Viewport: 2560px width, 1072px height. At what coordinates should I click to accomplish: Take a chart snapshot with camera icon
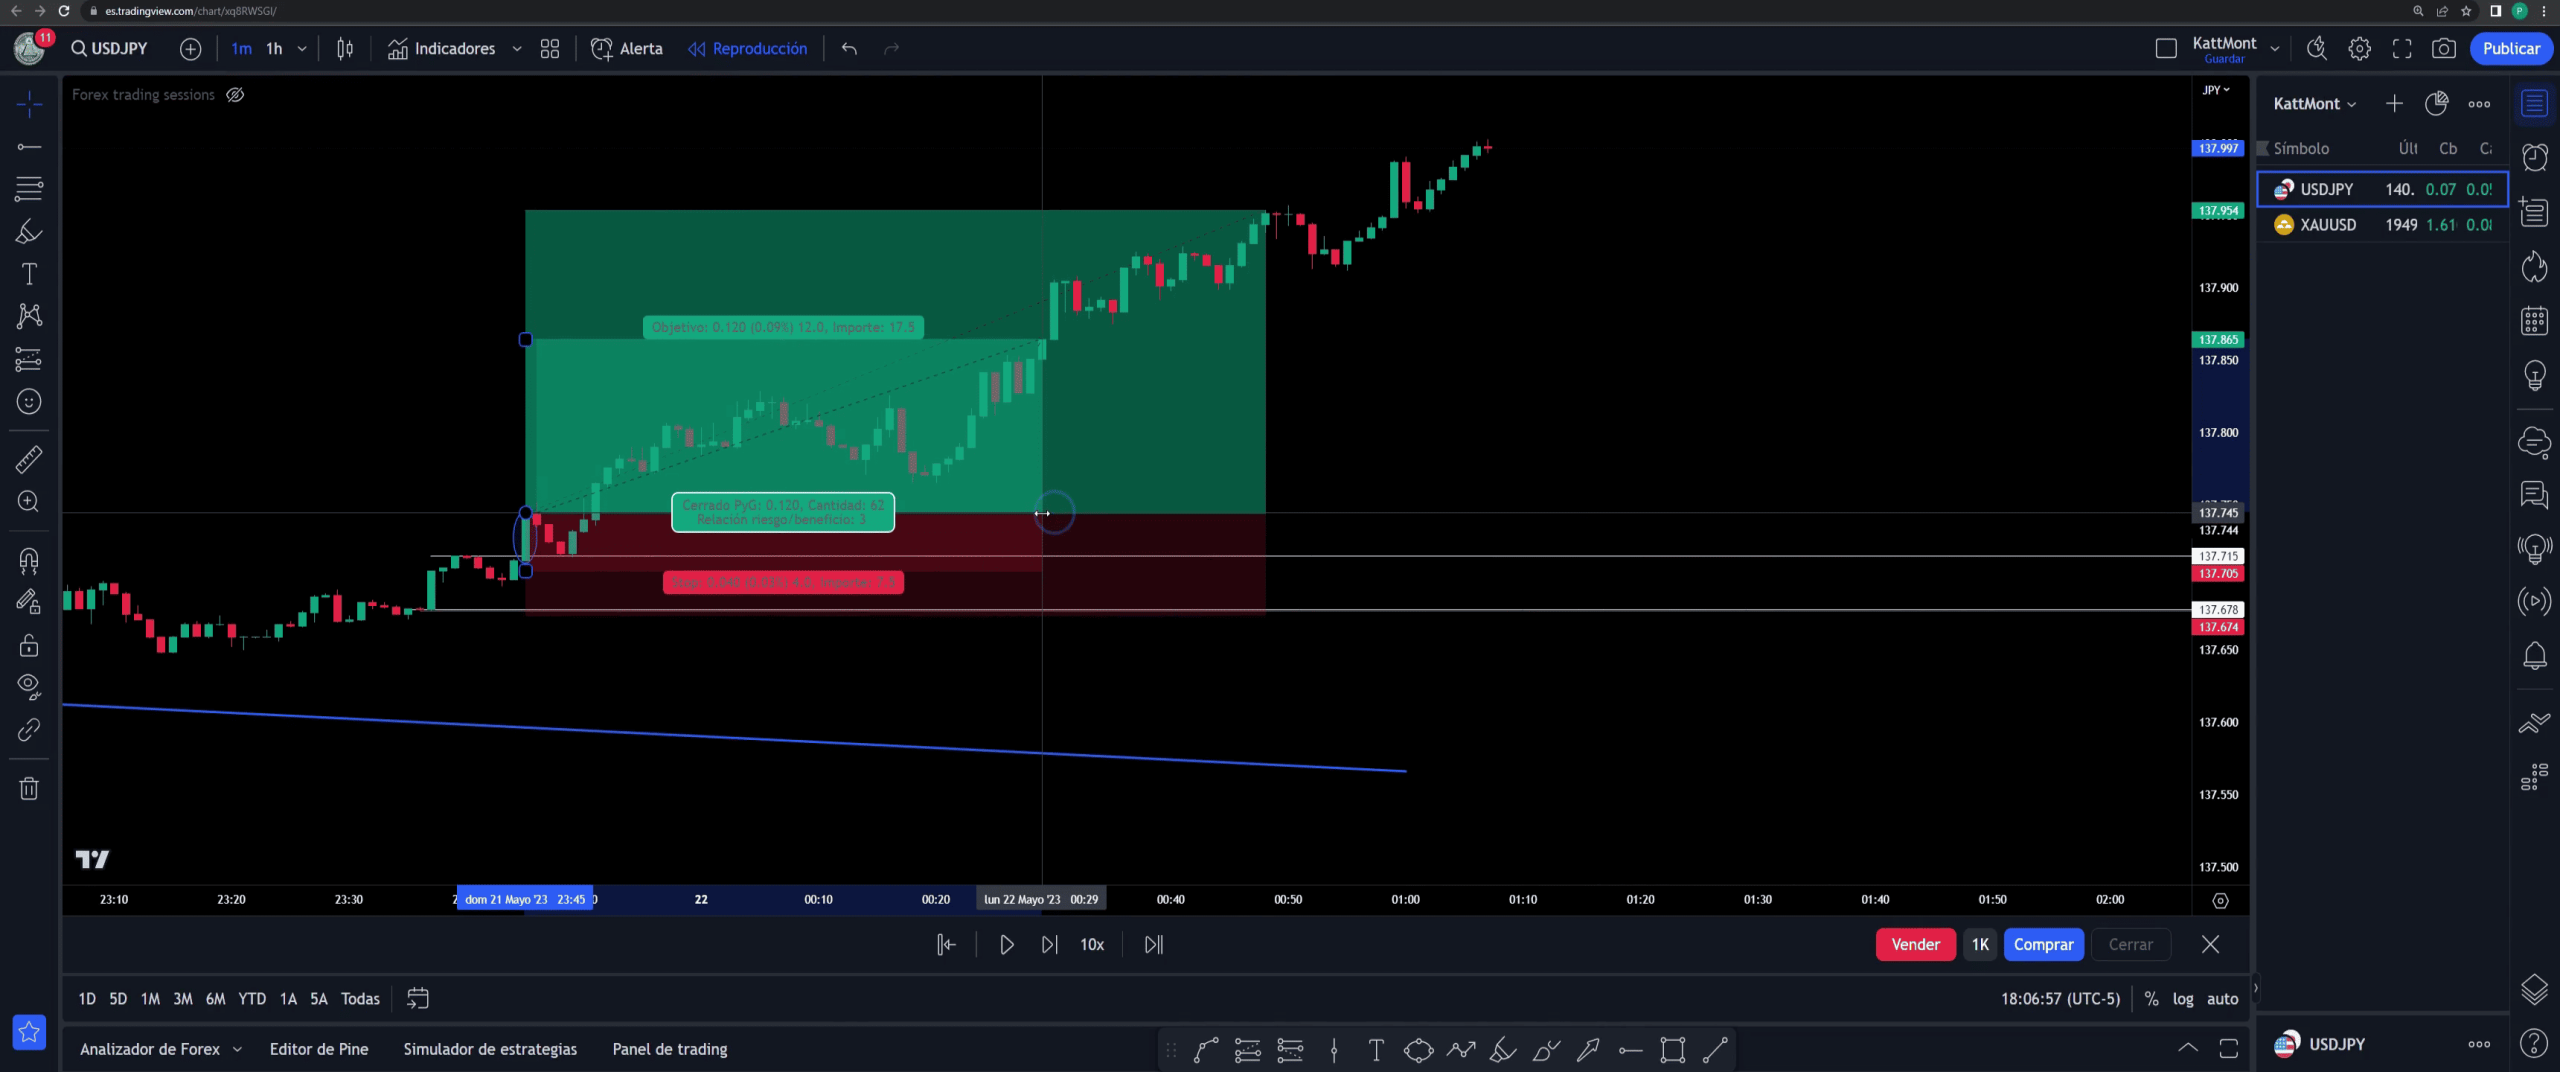pyautogui.click(x=2443, y=48)
